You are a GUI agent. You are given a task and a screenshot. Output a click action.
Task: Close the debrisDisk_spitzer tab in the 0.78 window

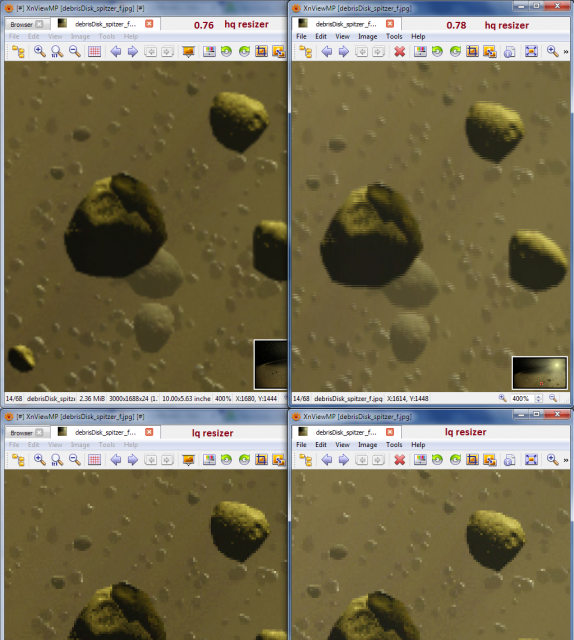click(x=390, y=24)
